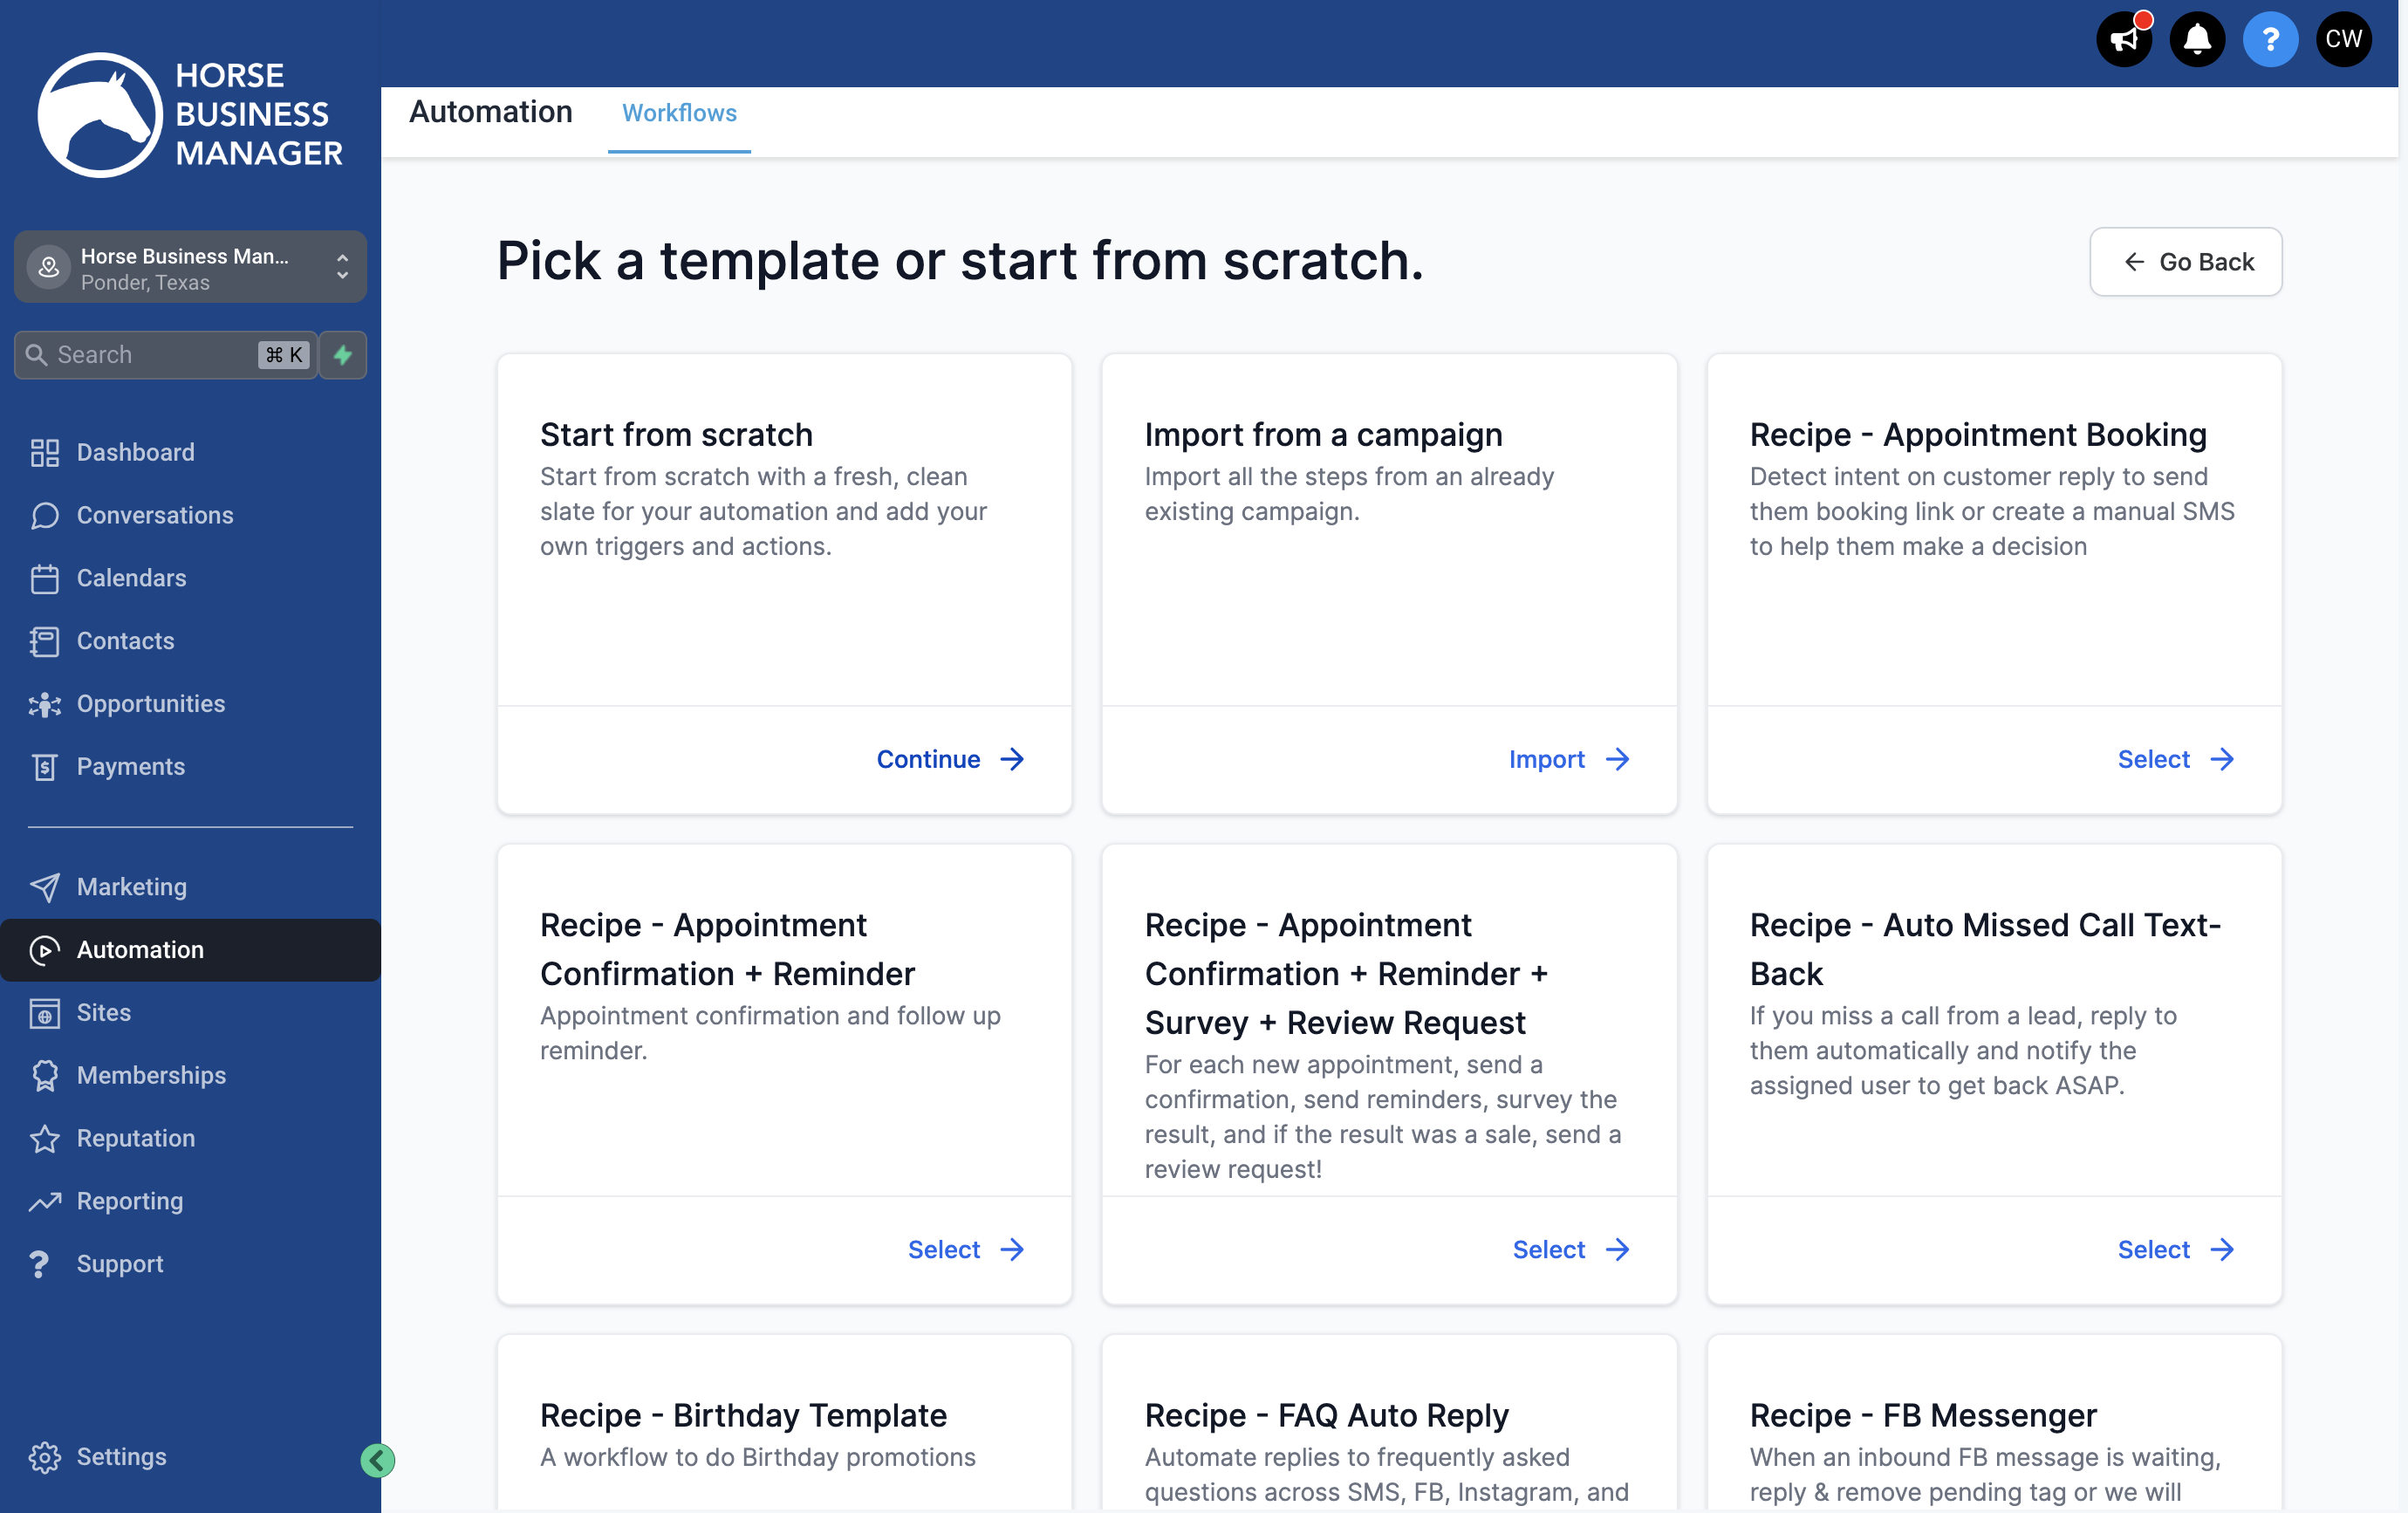Click the Dashboard grid icon
This screenshot has height=1513, width=2408.
pyautogui.click(x=44, y=453)
